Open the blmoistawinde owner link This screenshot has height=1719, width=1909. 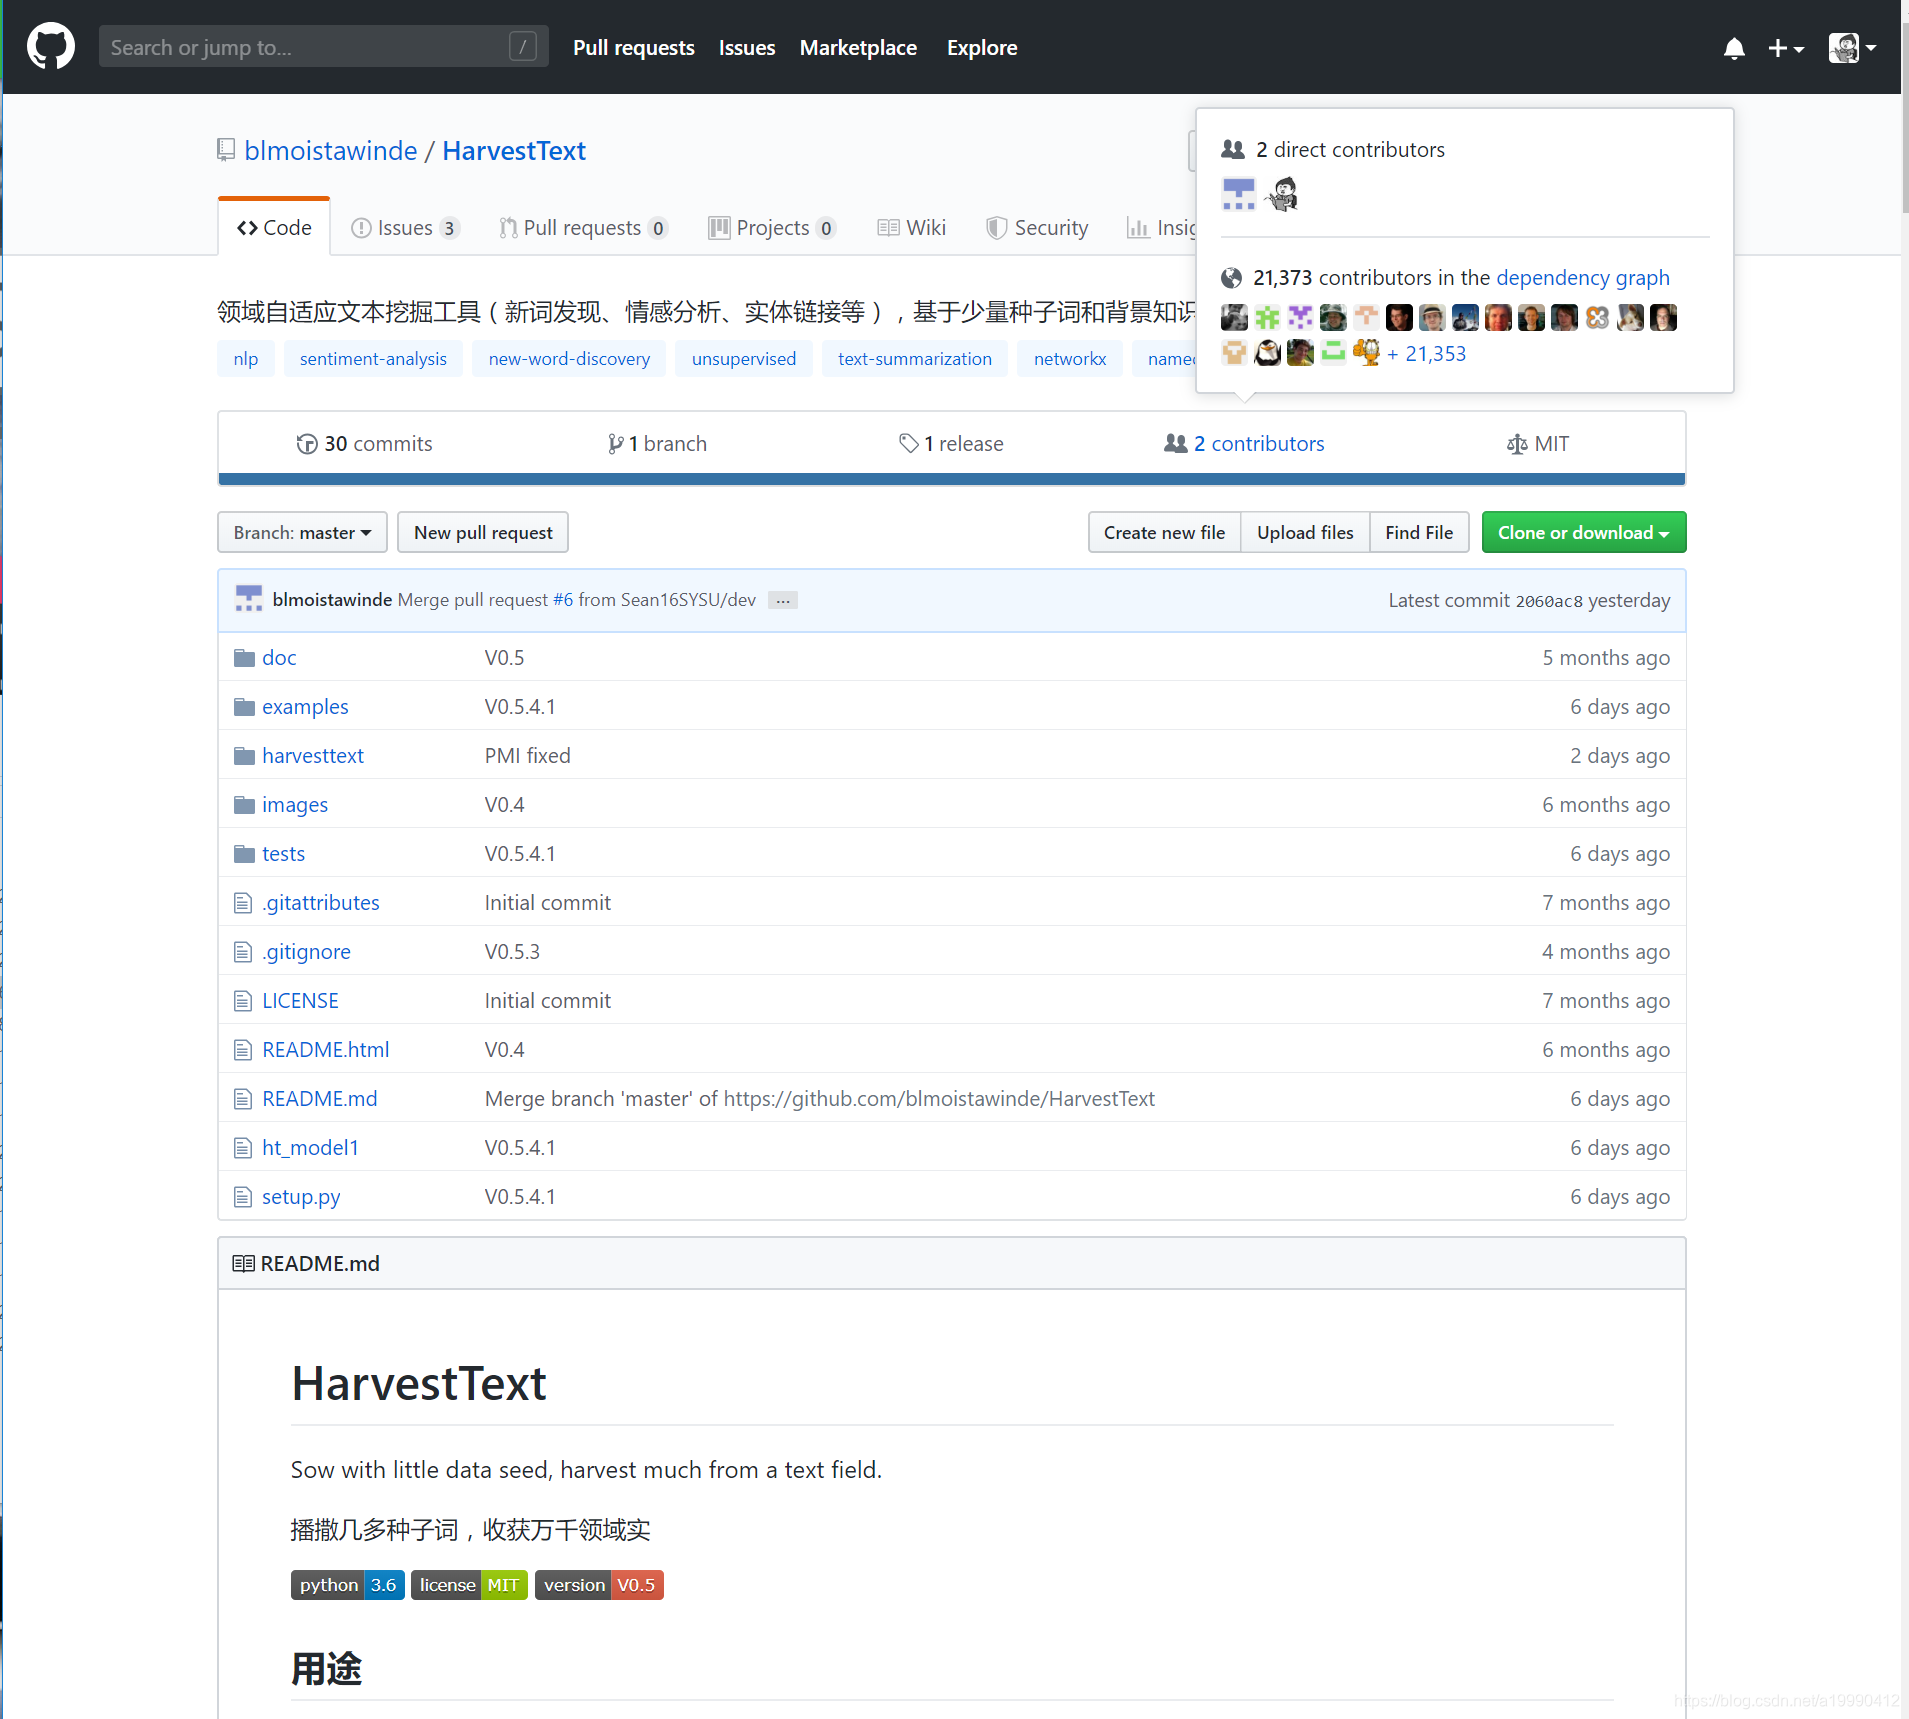coord(331,150)
